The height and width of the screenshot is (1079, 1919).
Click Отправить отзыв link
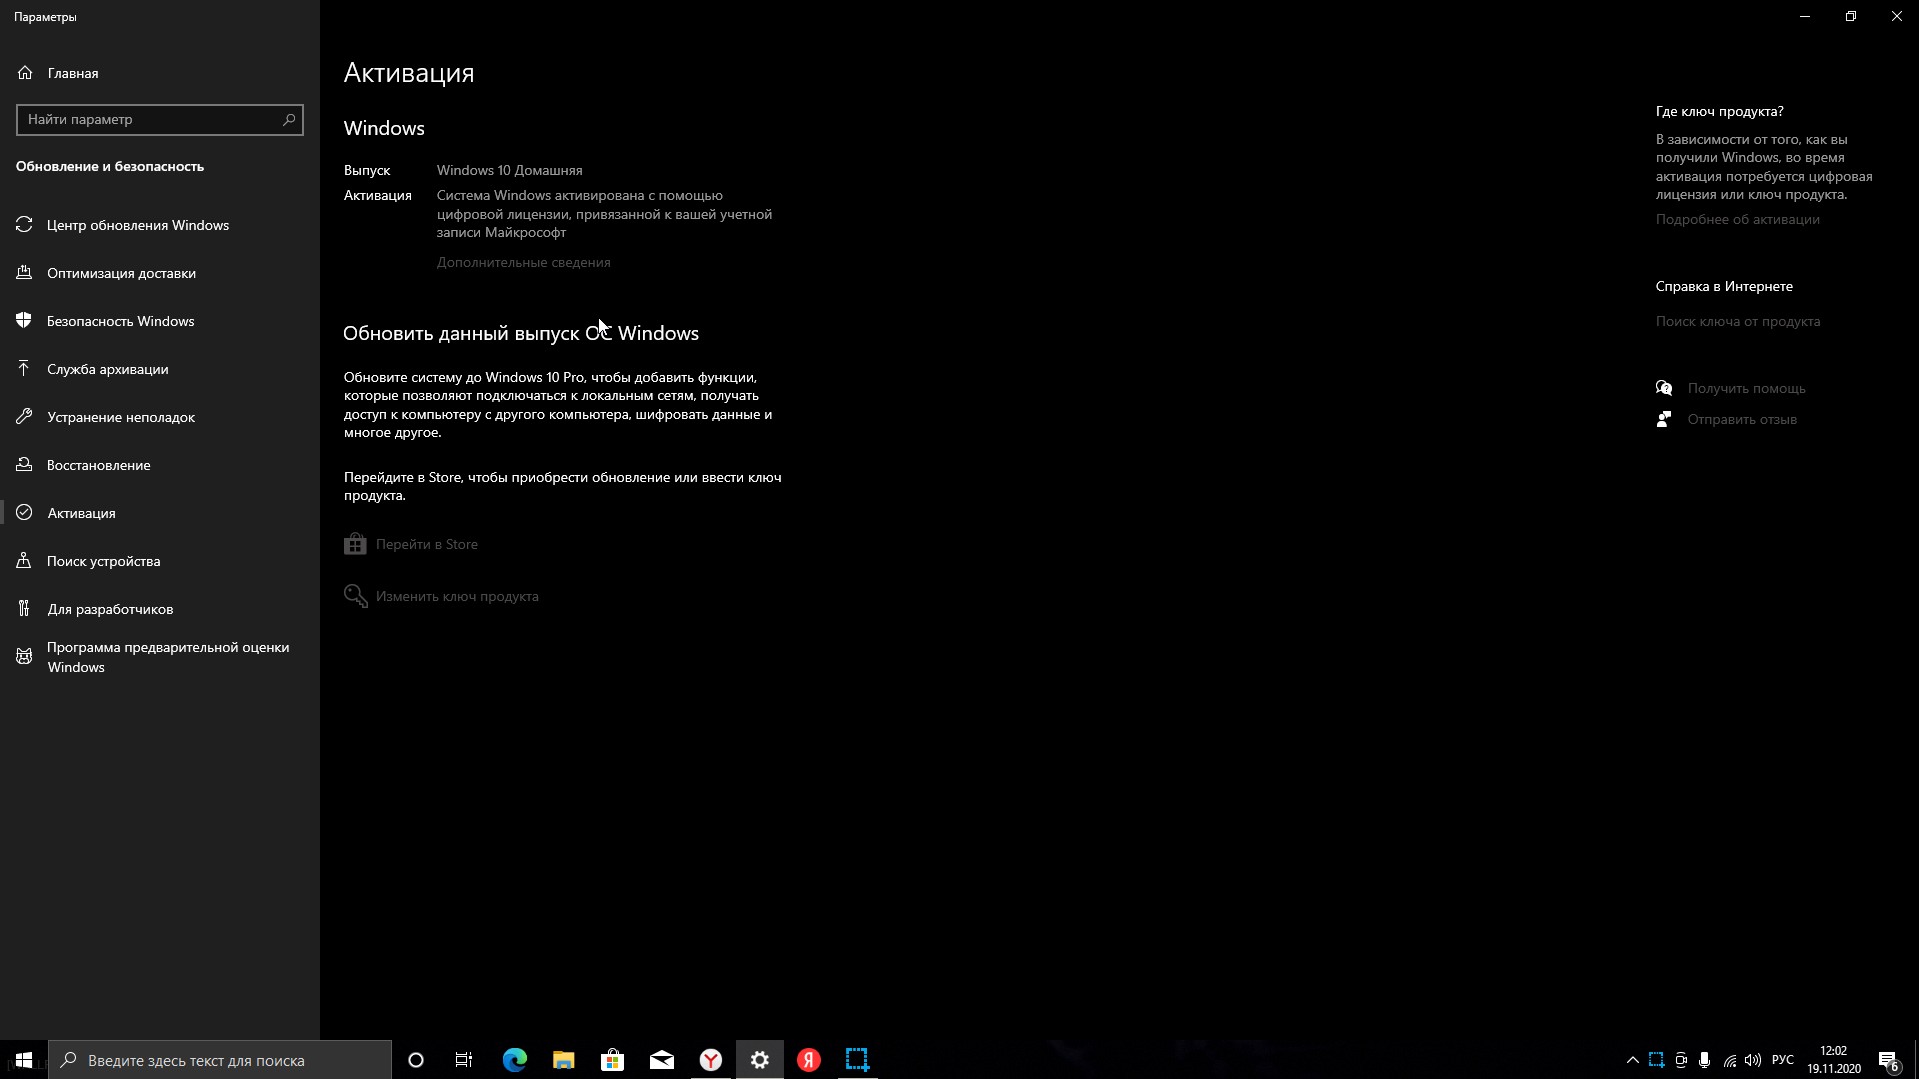coord(1742,419)
